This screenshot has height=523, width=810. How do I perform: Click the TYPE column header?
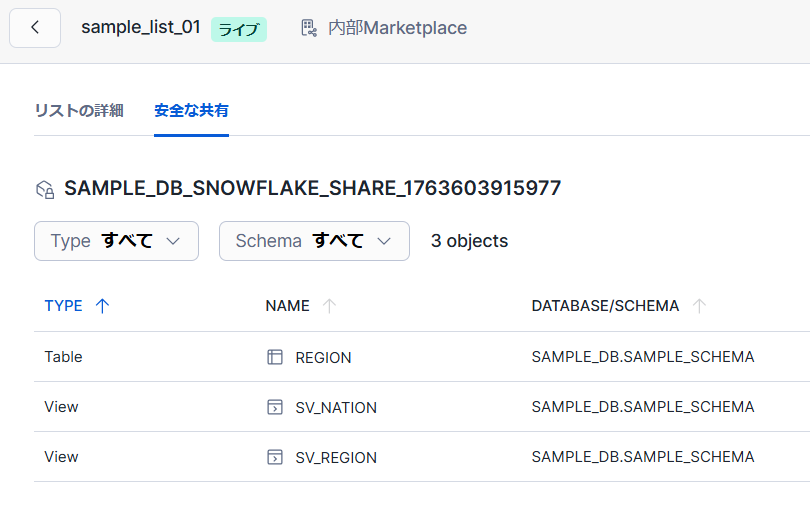tap(64, 306)
